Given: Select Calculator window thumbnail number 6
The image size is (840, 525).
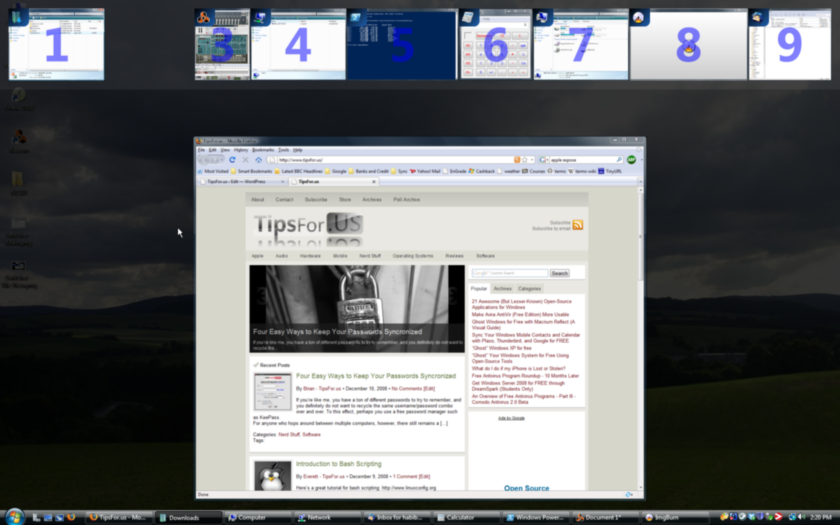Looking at the screenshot, I should tap(496, 44).
